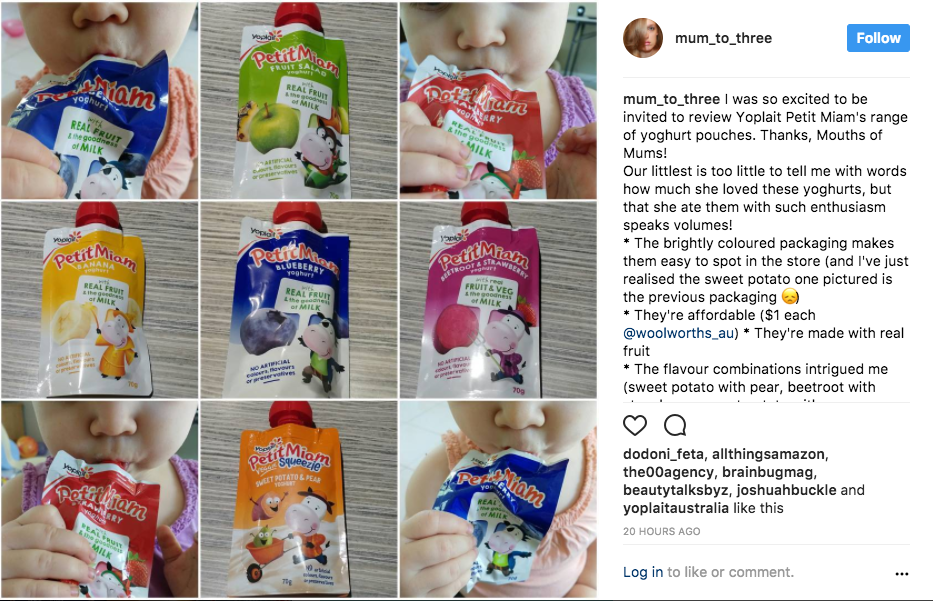The width and height of the screenshot is (933, 601).
Task: Click mum_to_three name starting the caption
Action: 671,99
